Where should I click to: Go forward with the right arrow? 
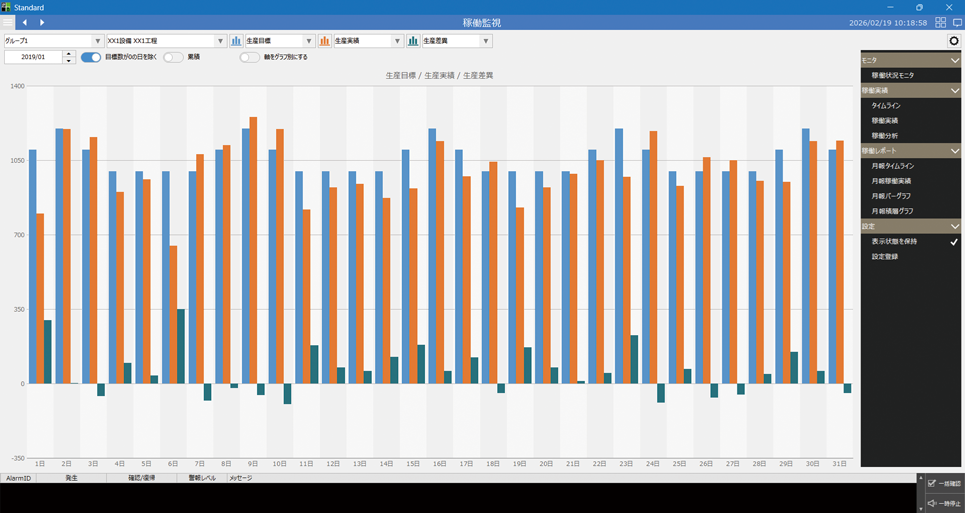(42, 22)
